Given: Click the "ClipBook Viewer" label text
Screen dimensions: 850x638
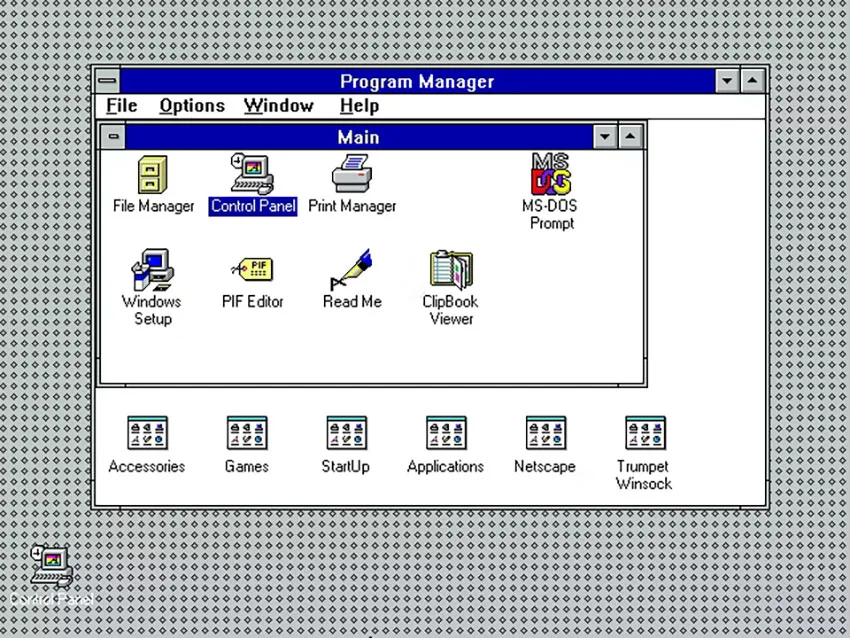Looking at the screenshot, I should pyautogui.click(x=450, y=310).
